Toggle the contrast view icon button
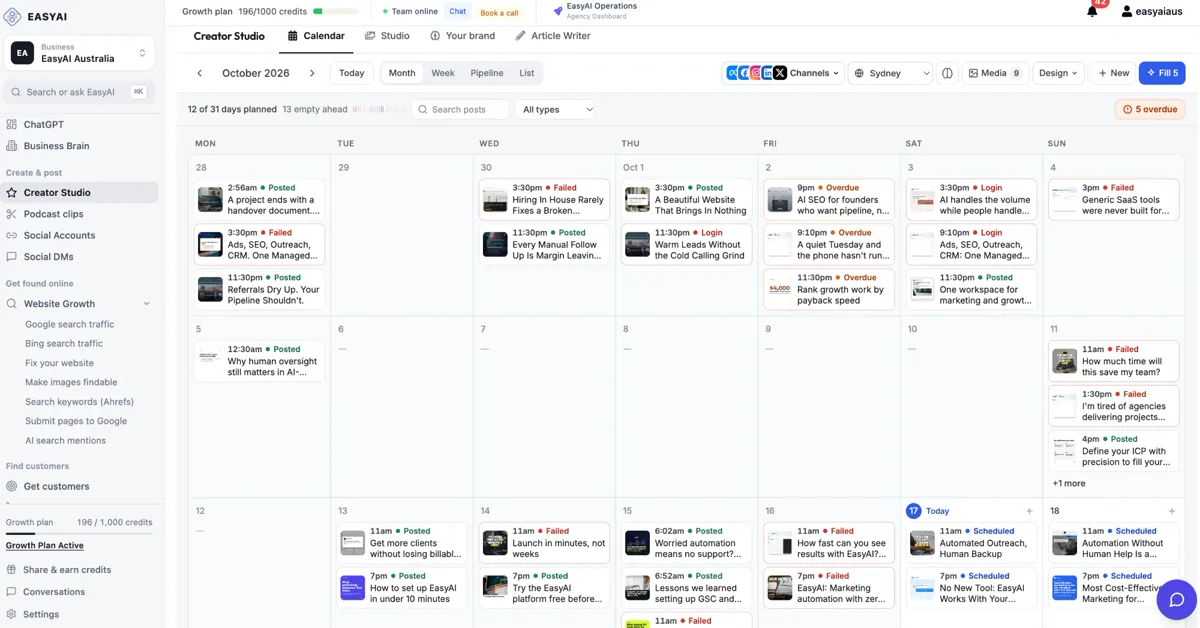Screen dimensions: 1200x628 [947, 73]
